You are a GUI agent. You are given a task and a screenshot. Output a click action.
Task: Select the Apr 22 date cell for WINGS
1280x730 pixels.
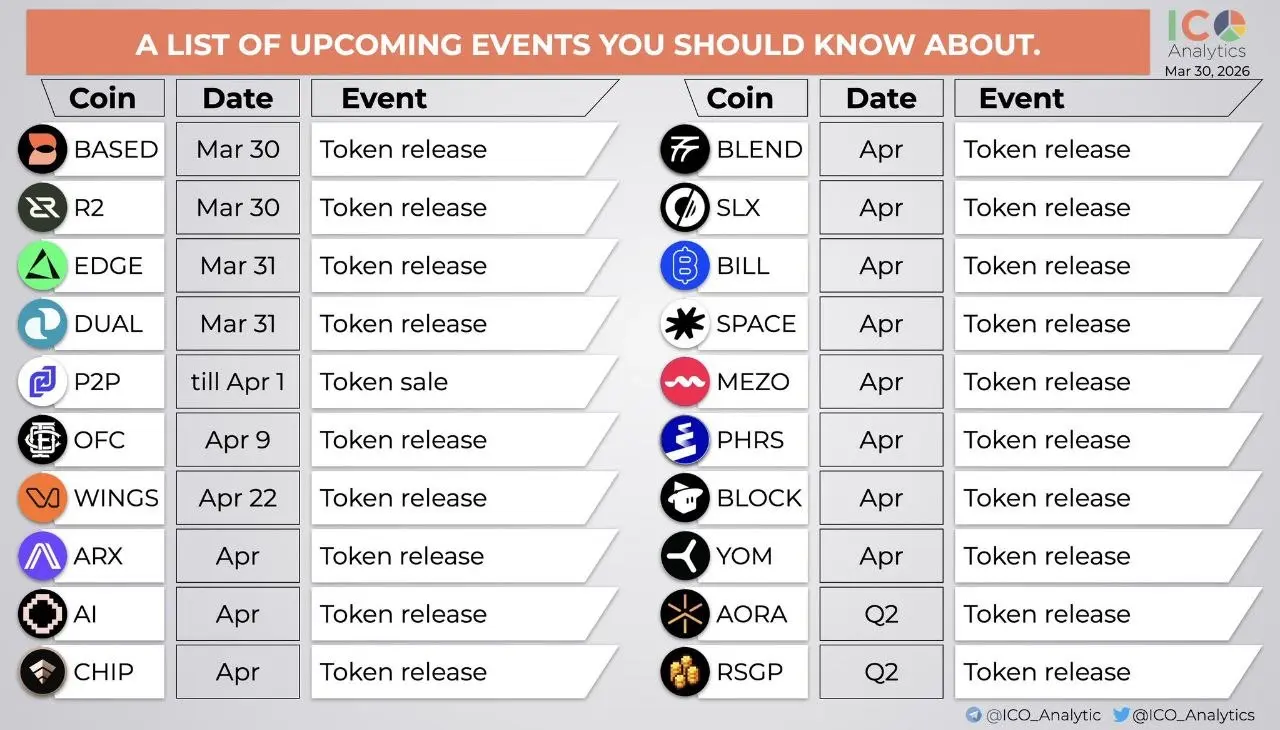tap(238, 497)
